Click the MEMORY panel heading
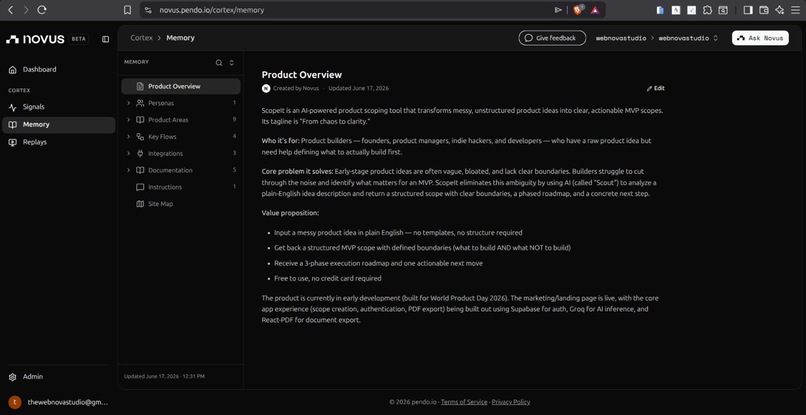The height and width of the screenshot is (415, 806). click(136, 62)
